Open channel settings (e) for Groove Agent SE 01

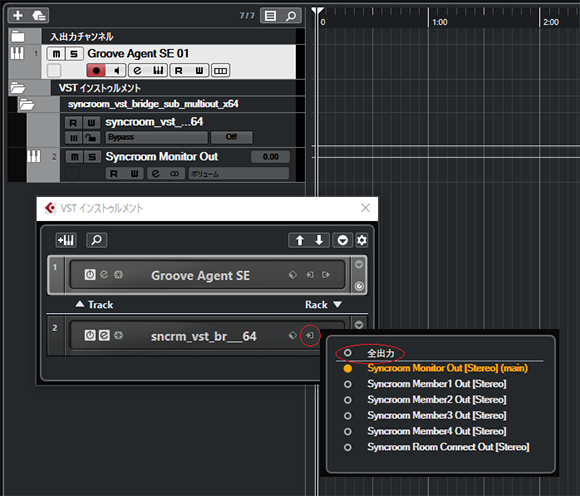click(x=138, y=70)
